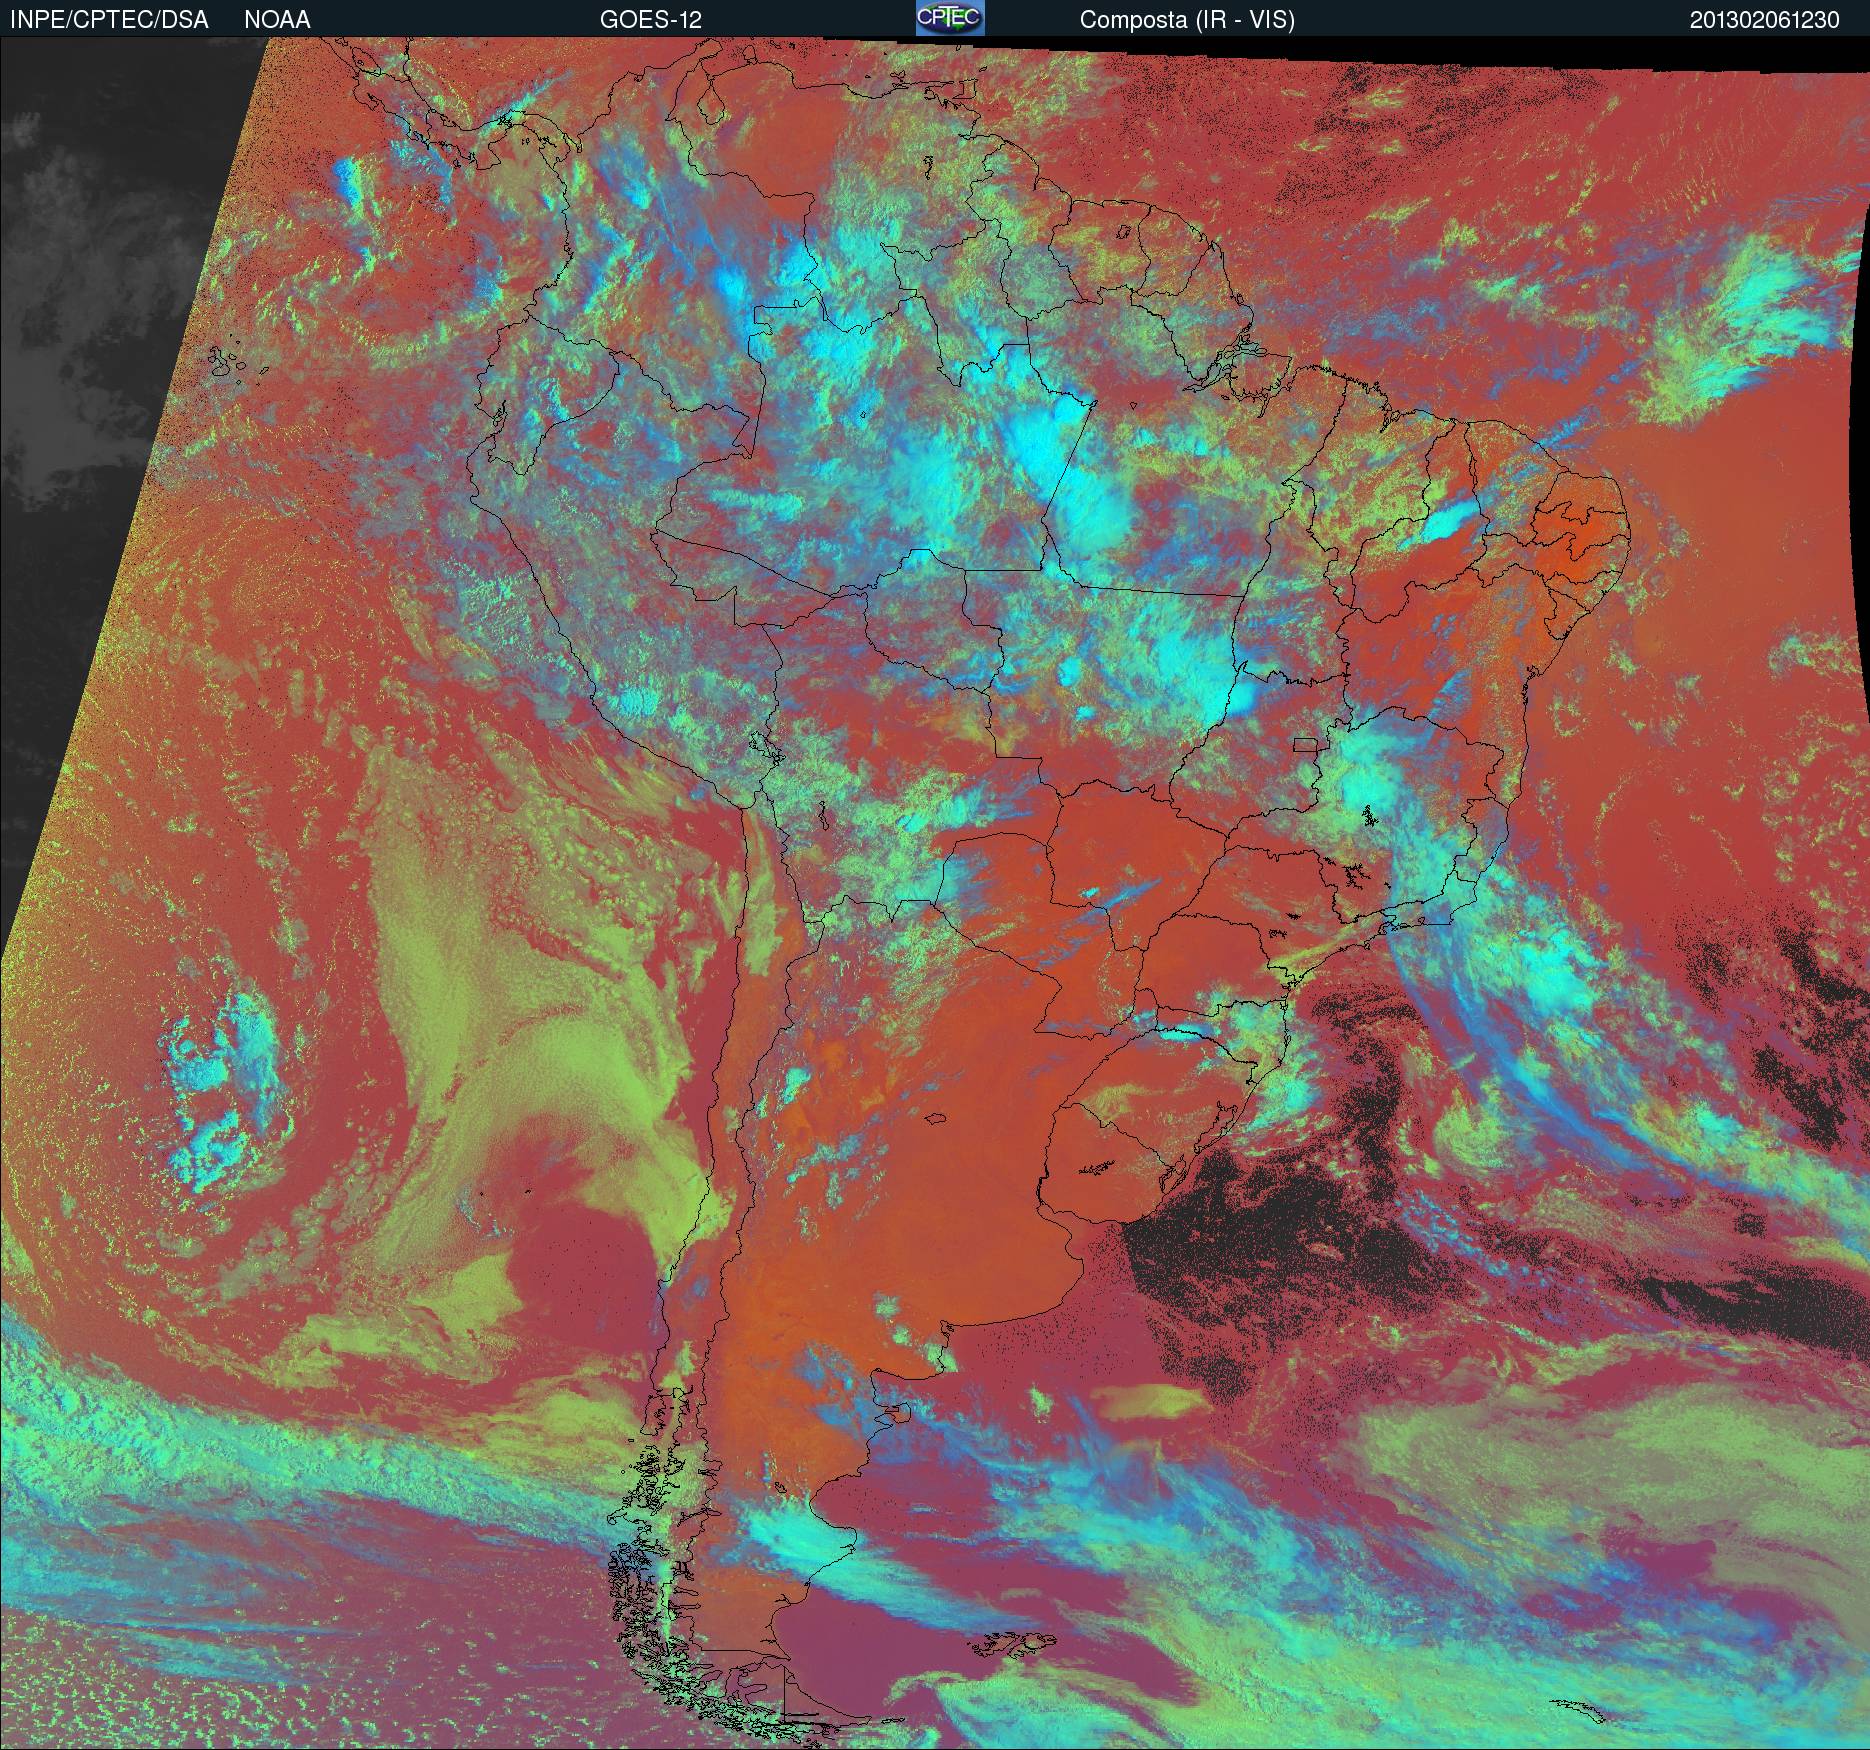Screen dimensions: 1870x1750
Task: Click the CPTEC logo in the header
Action: pyautogui.click(x=950, y=18)
